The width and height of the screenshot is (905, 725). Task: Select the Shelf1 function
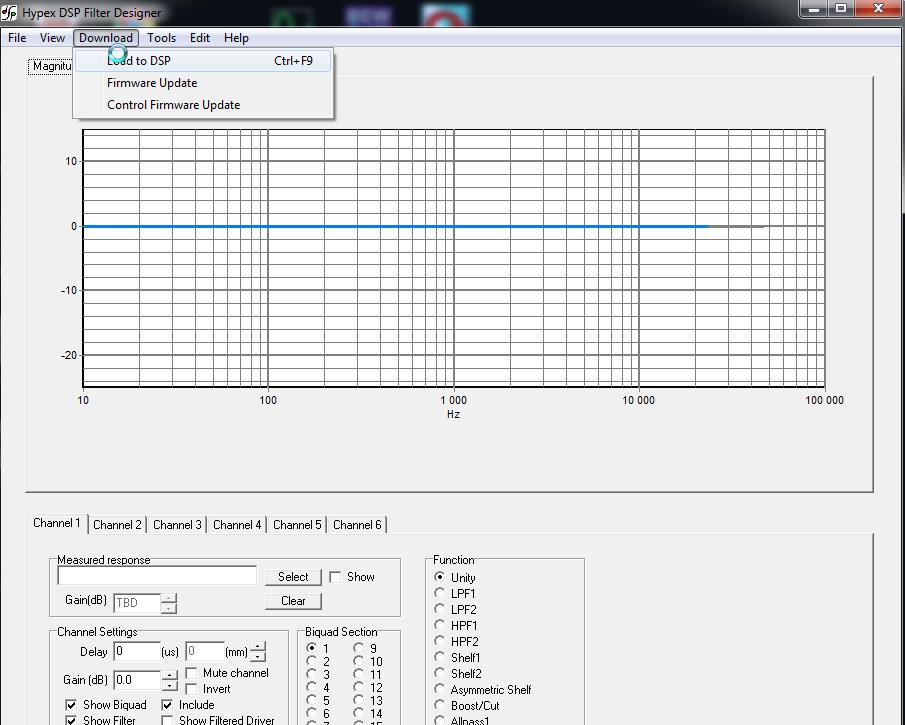[440, 657]
